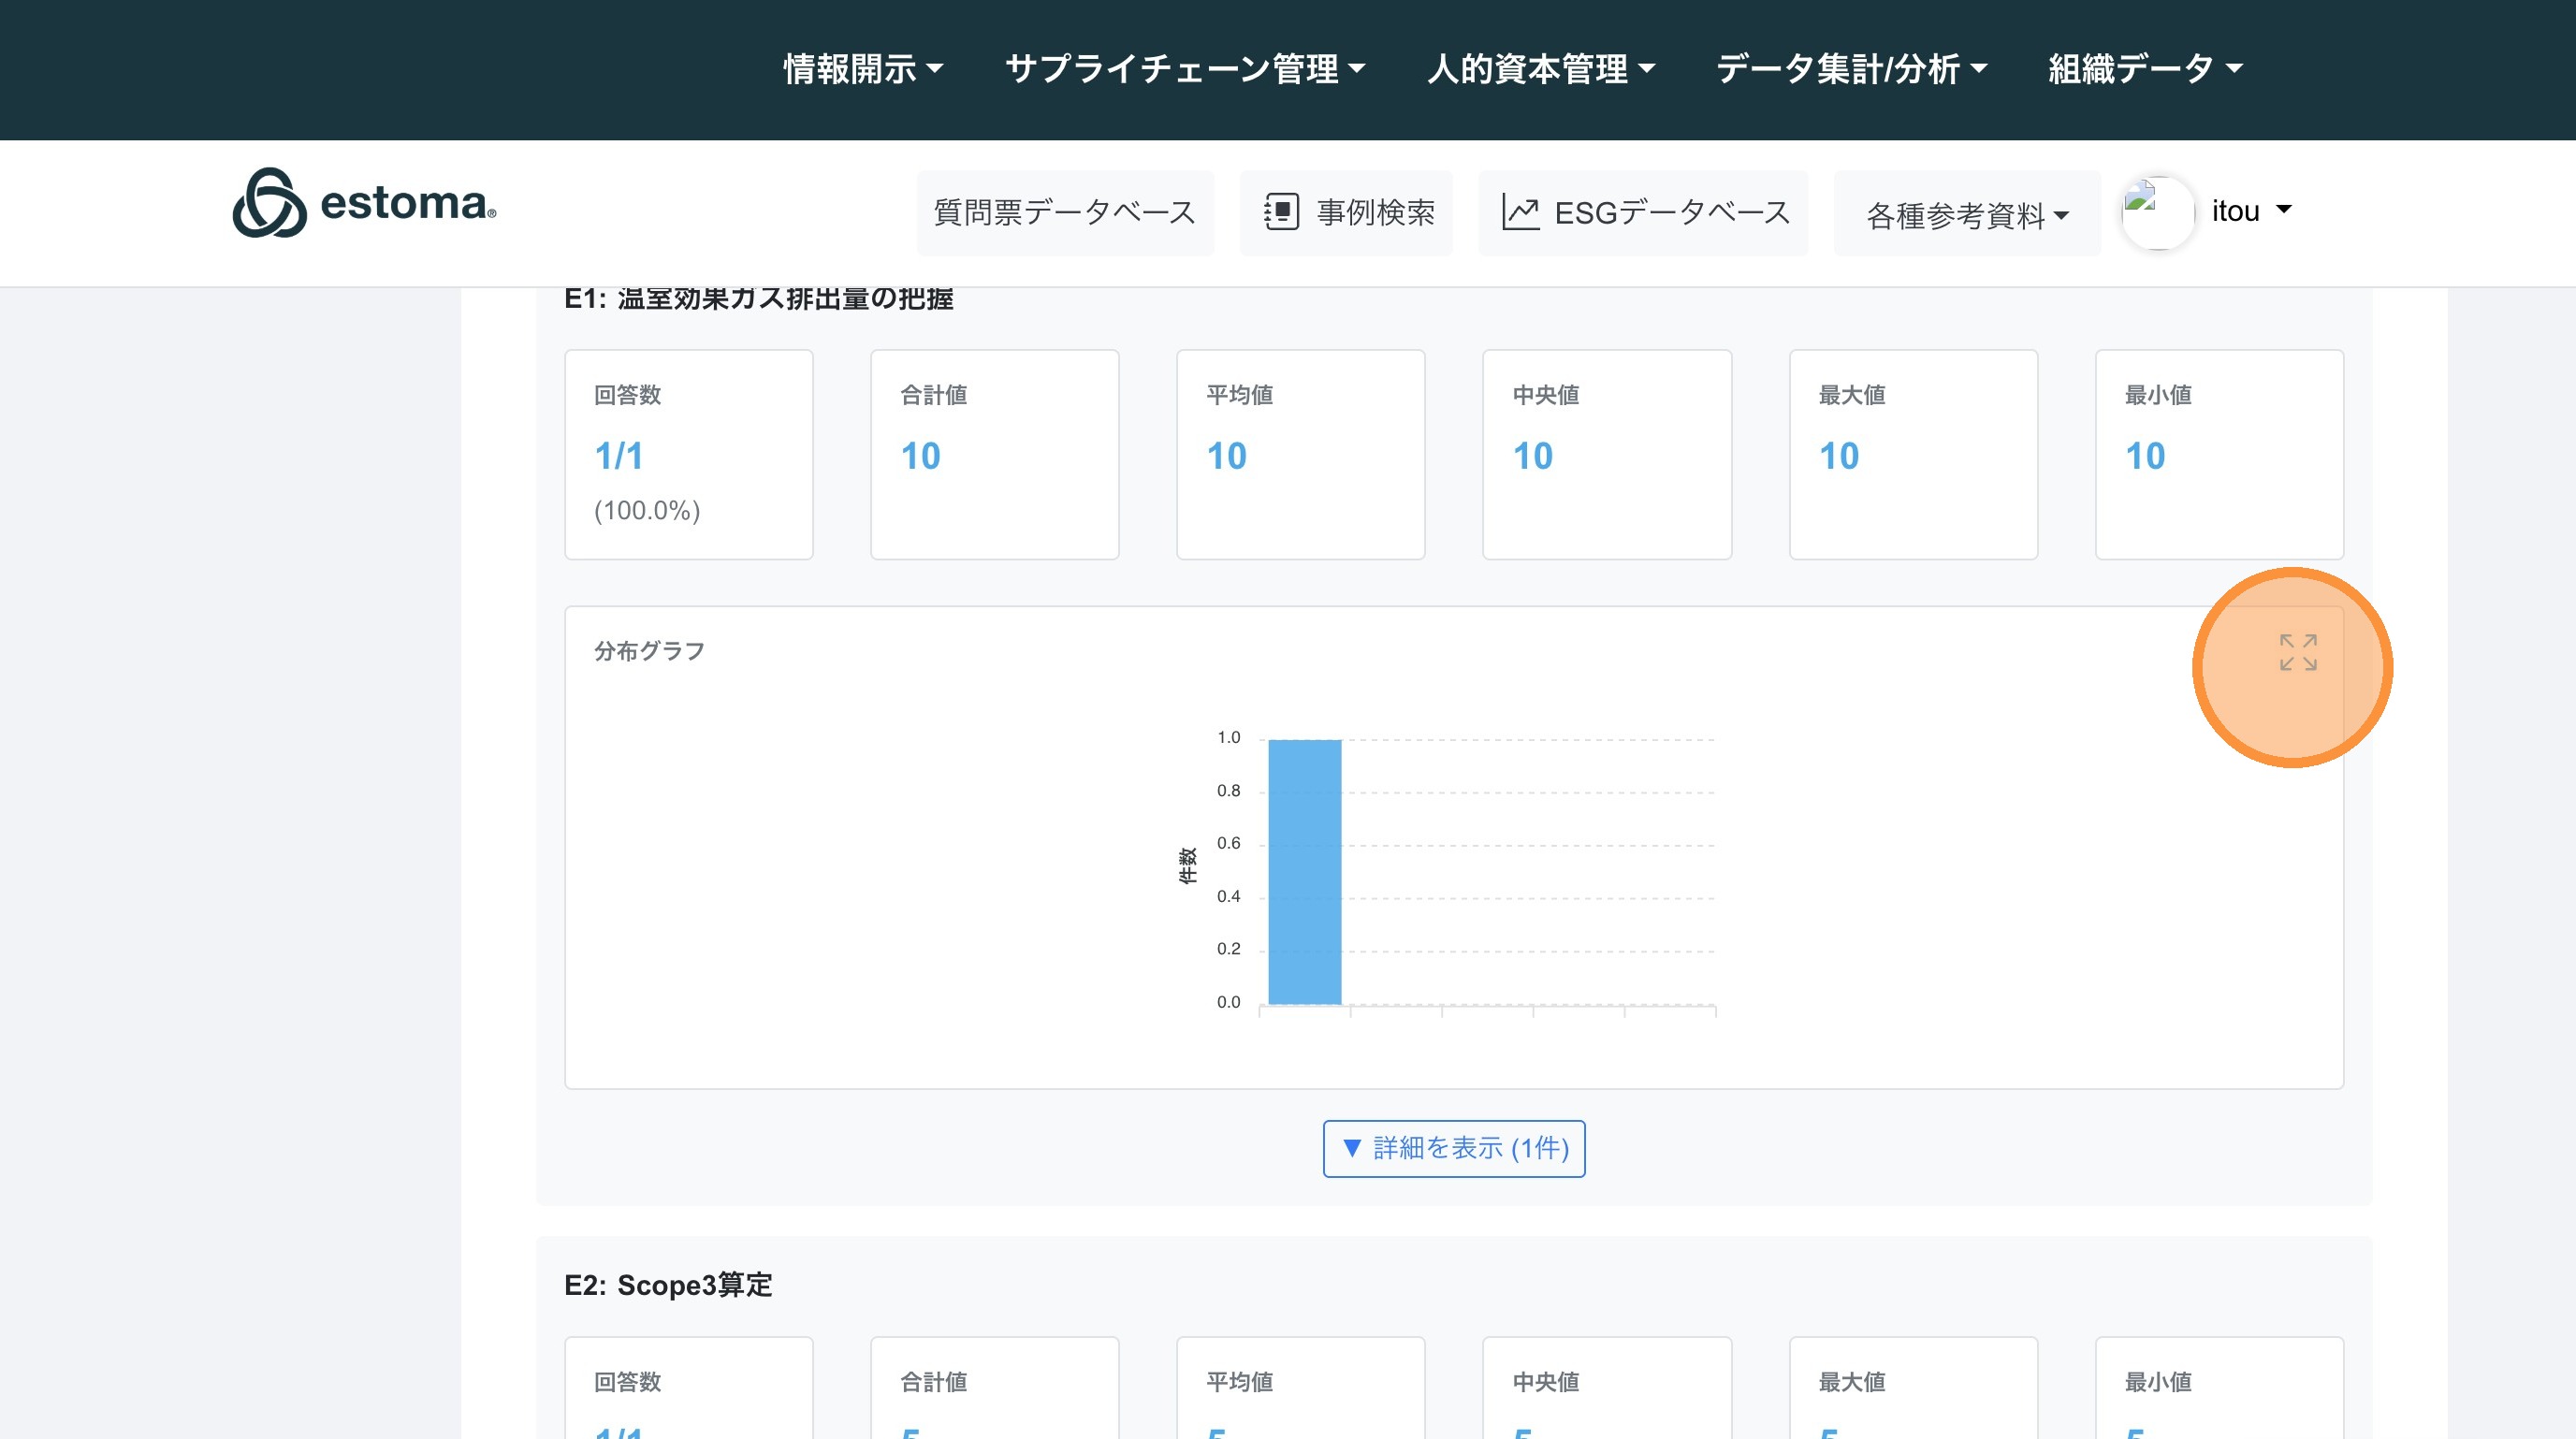This screenshot has width=2576, height=1439.
Task: Open the 情報開示 dropdown menu
Action: pyautogui.click(x=862, y=68)
